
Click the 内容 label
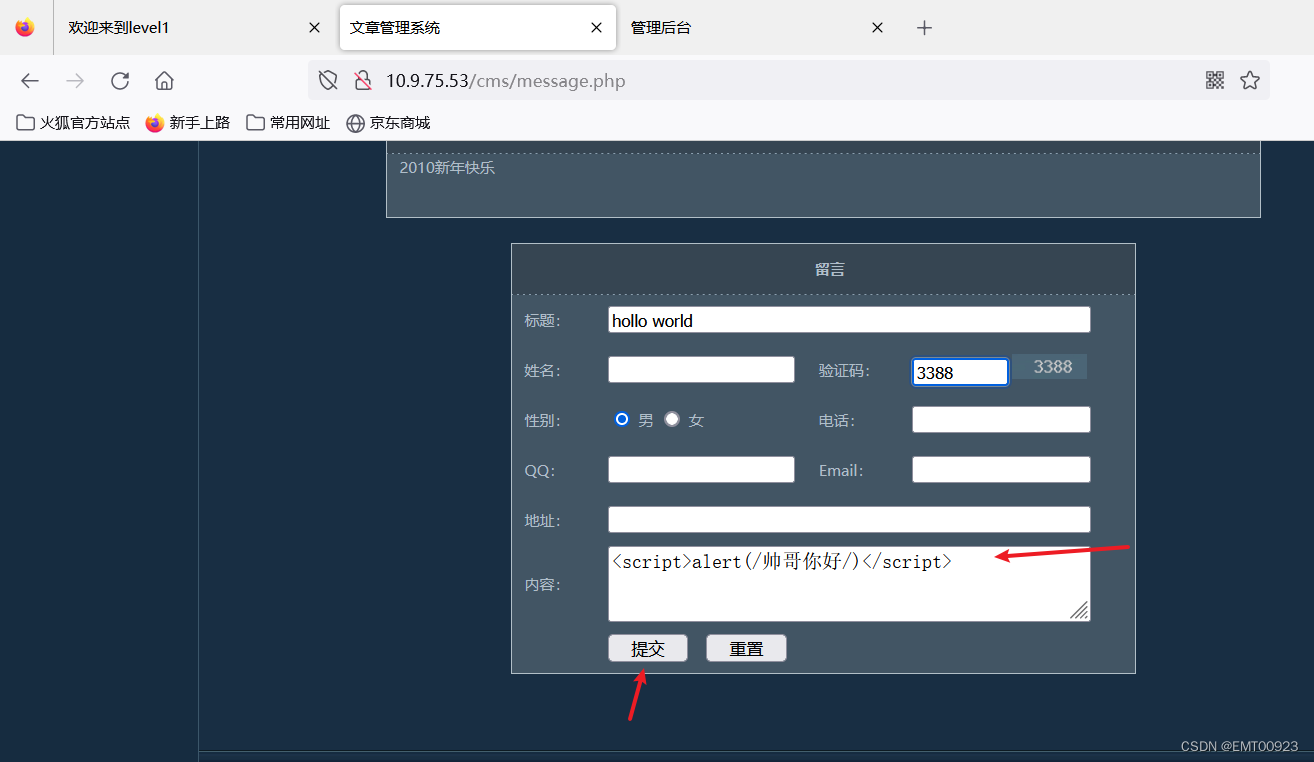tap(543, 585)
